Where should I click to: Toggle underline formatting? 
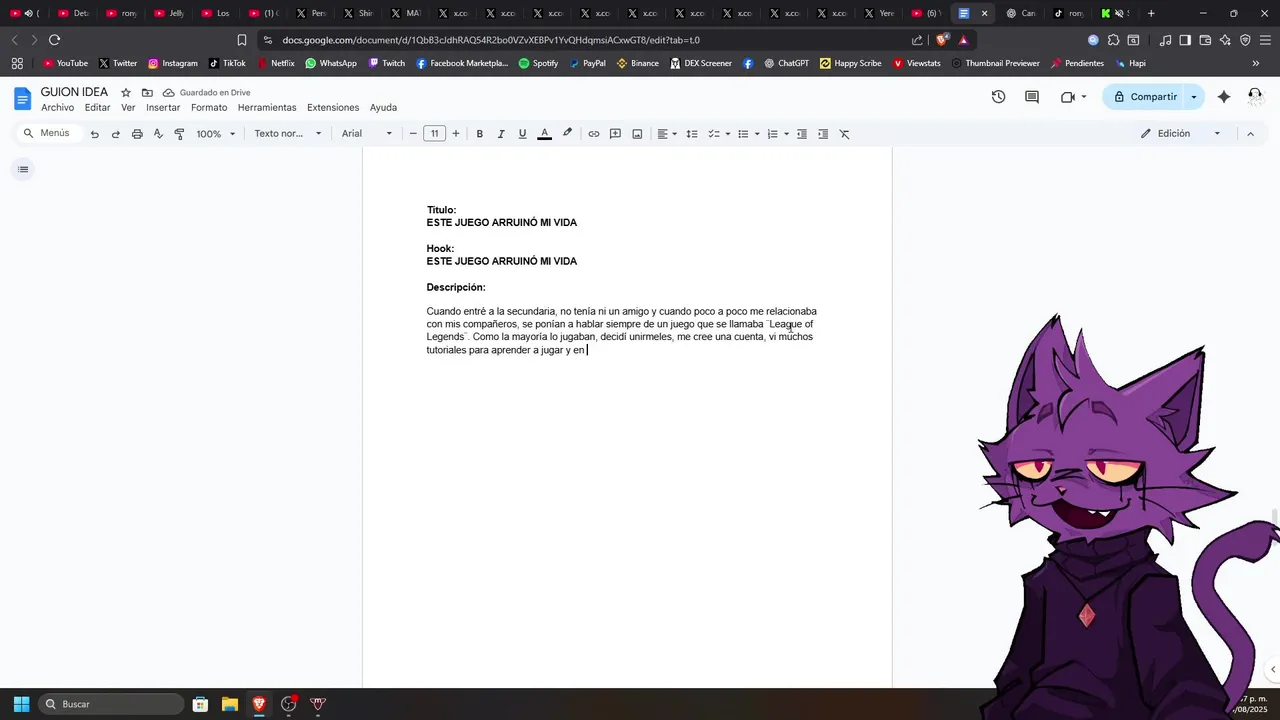[522, 134]
